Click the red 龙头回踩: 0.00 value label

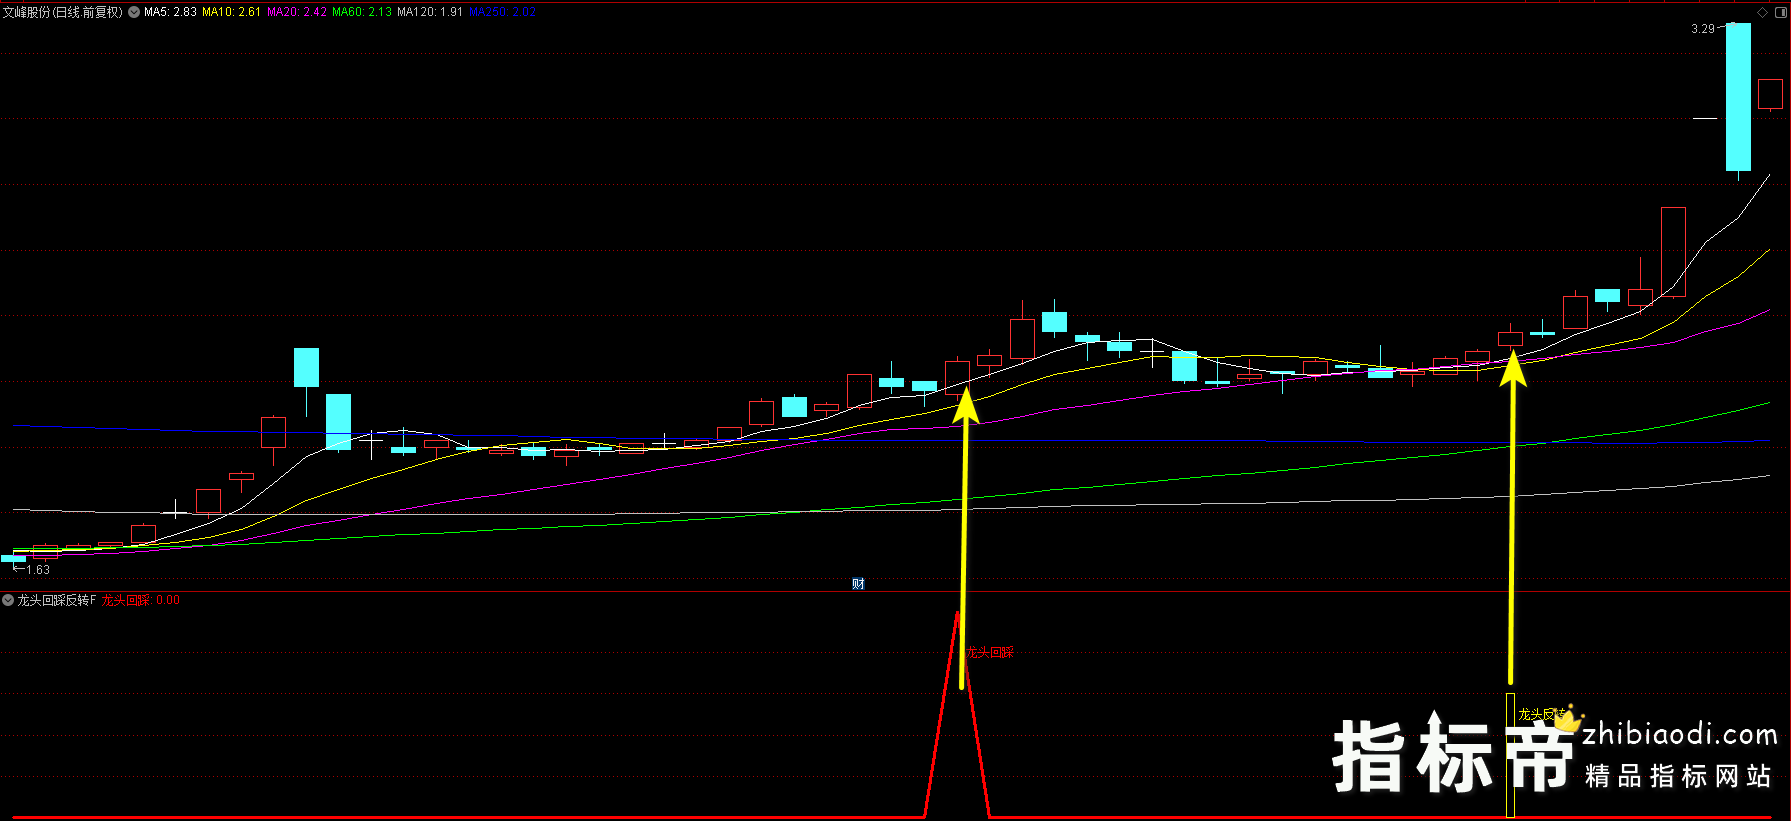pyautogui.click(x=141, y=600)
